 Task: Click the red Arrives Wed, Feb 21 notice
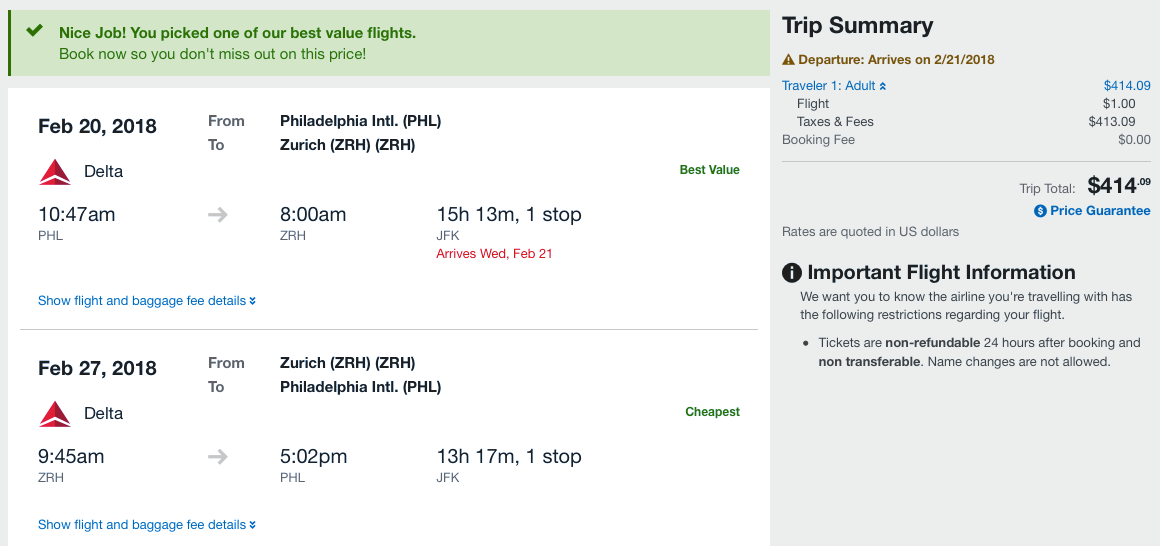coord(494,254)
